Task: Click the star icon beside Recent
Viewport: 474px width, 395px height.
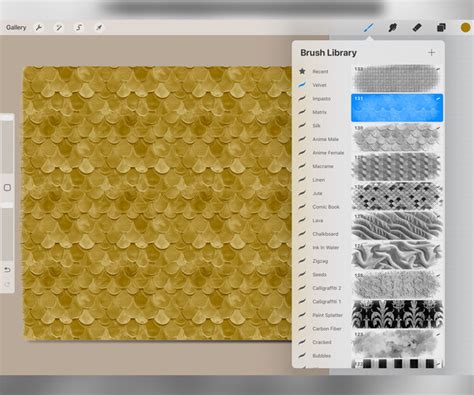Action: 302,71
